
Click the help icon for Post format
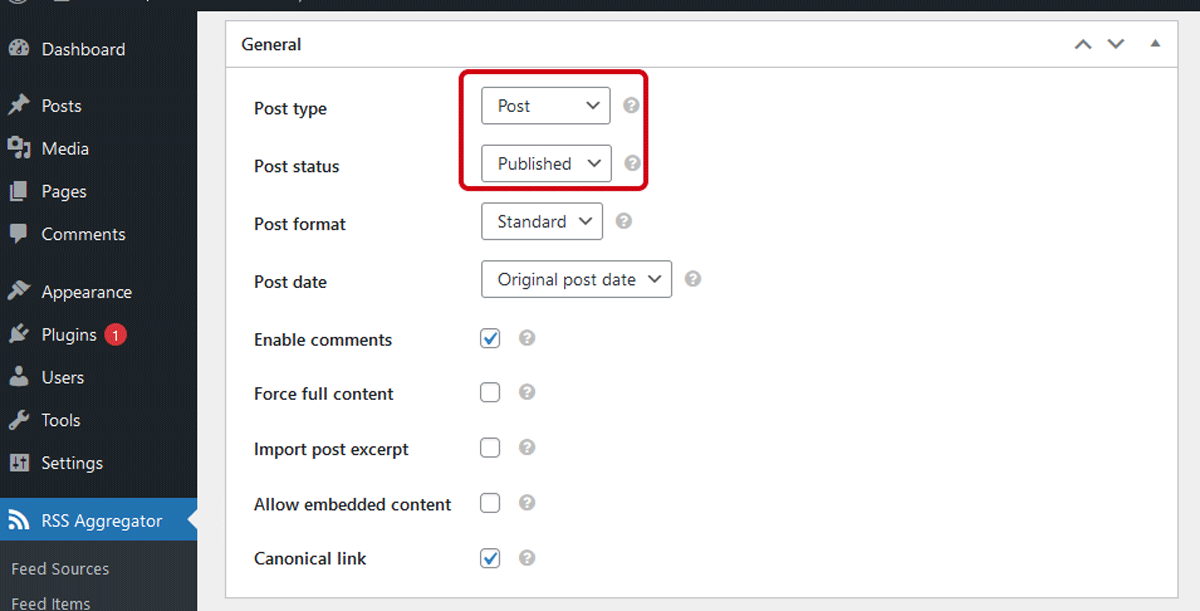tap(624, 222)
